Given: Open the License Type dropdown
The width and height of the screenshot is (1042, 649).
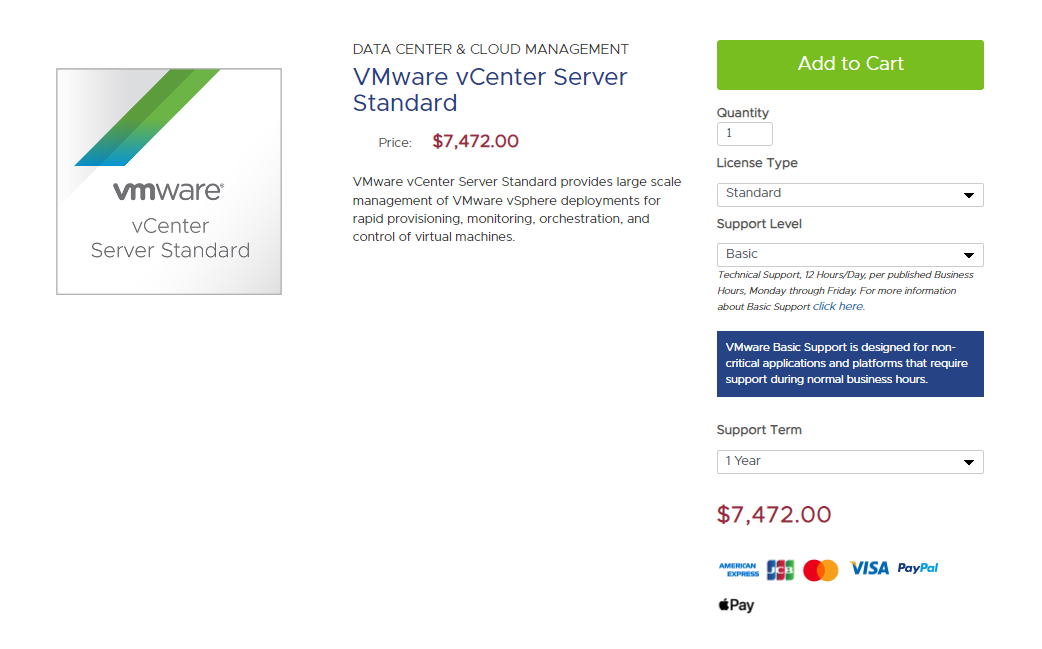Looking at the screenshot, I should pyautogui.click(x=849, y=194).
